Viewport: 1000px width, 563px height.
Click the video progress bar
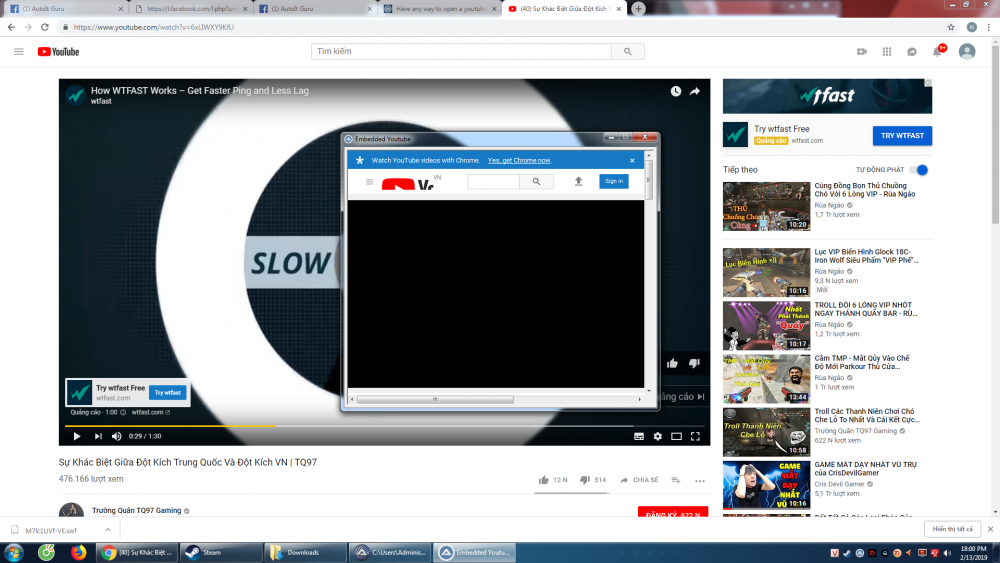(x=385, y=425)
